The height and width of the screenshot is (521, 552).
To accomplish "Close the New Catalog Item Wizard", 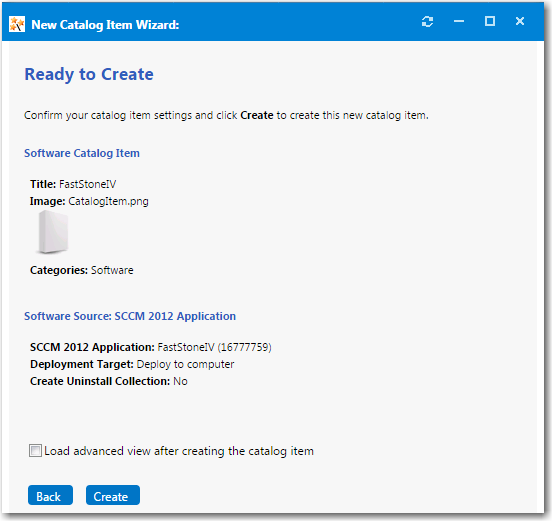I will point(520,21).
